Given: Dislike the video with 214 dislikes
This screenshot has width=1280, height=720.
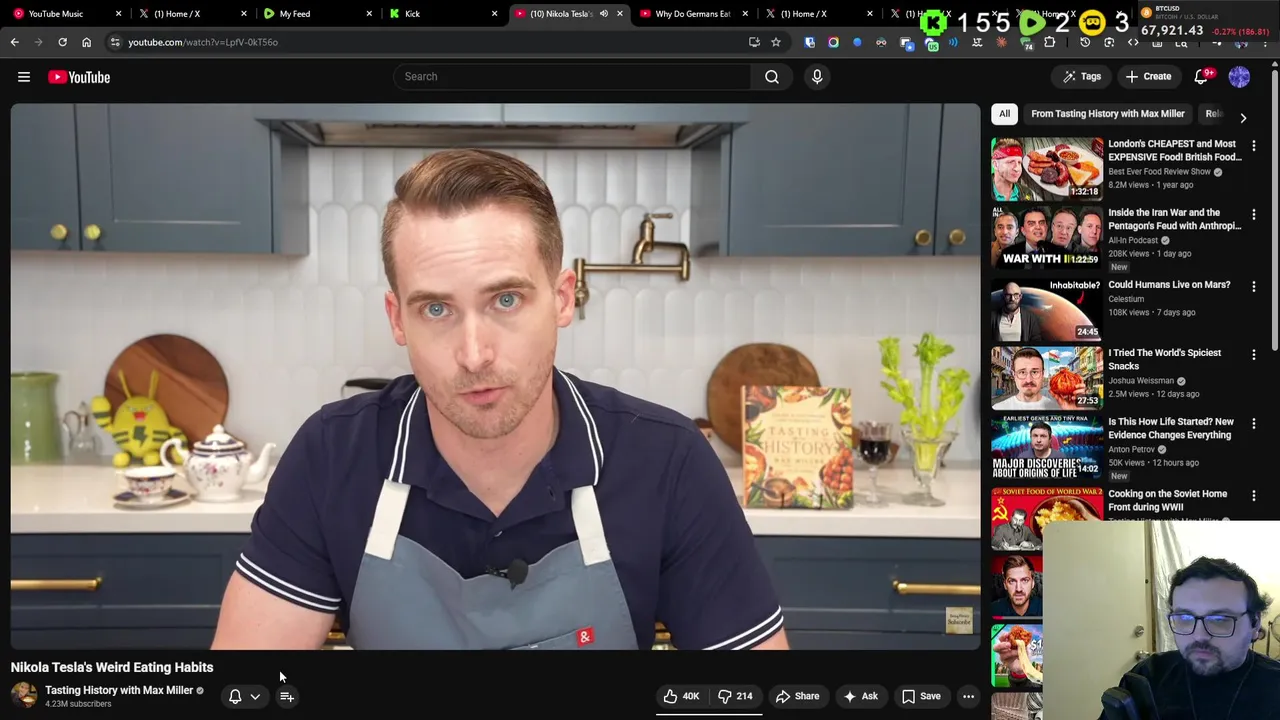Looking at the screenshot, I should point(735,696).
